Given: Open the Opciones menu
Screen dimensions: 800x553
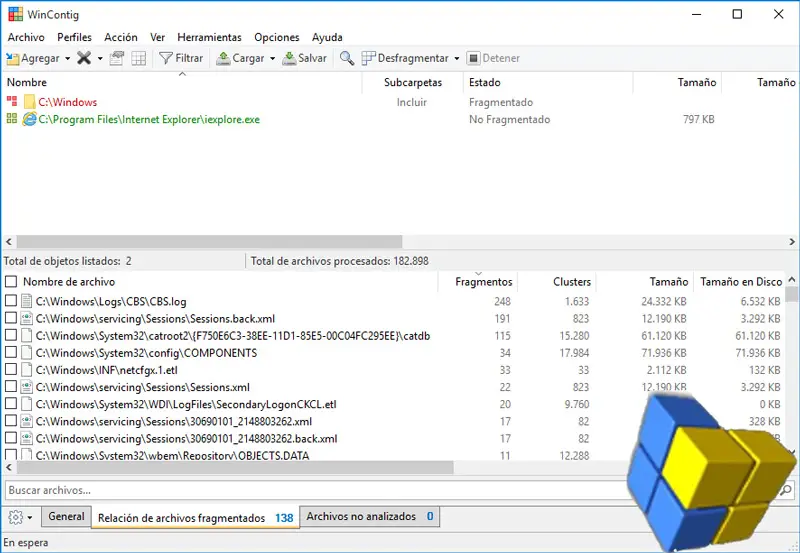Looking at the screenshot, I should click(x=277, y=37).
